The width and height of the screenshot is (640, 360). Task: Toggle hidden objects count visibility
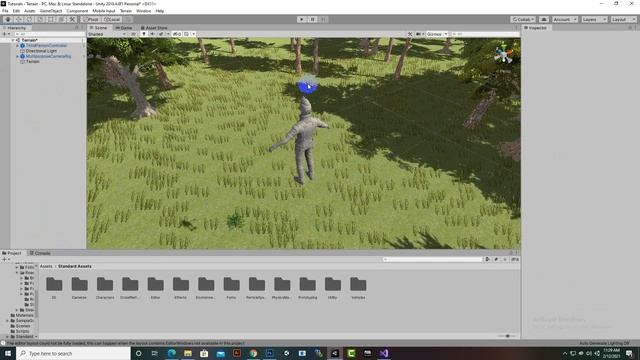[x=177, y=34]
